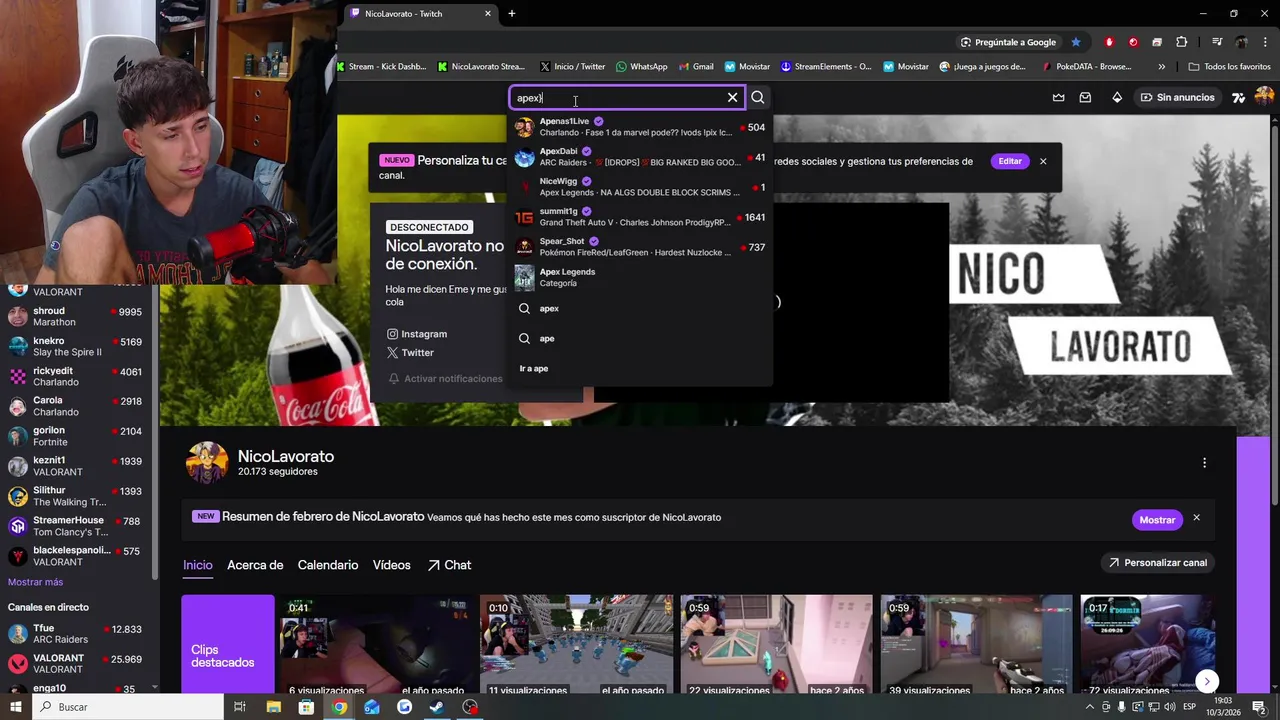Open the Bits diamond icon
This screenshot has height=720, width=1280.
coord(1117,97)
